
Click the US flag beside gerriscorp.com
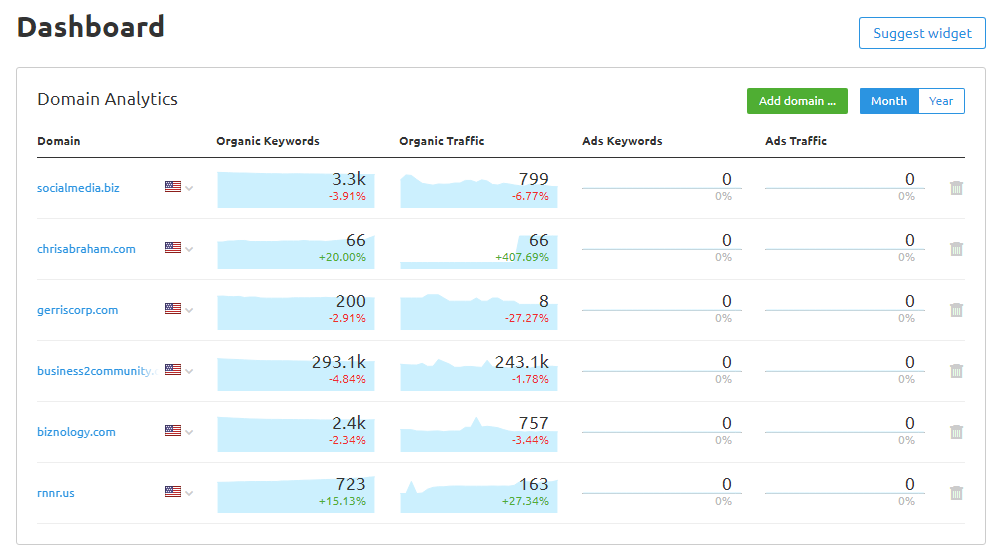[173, 309]
